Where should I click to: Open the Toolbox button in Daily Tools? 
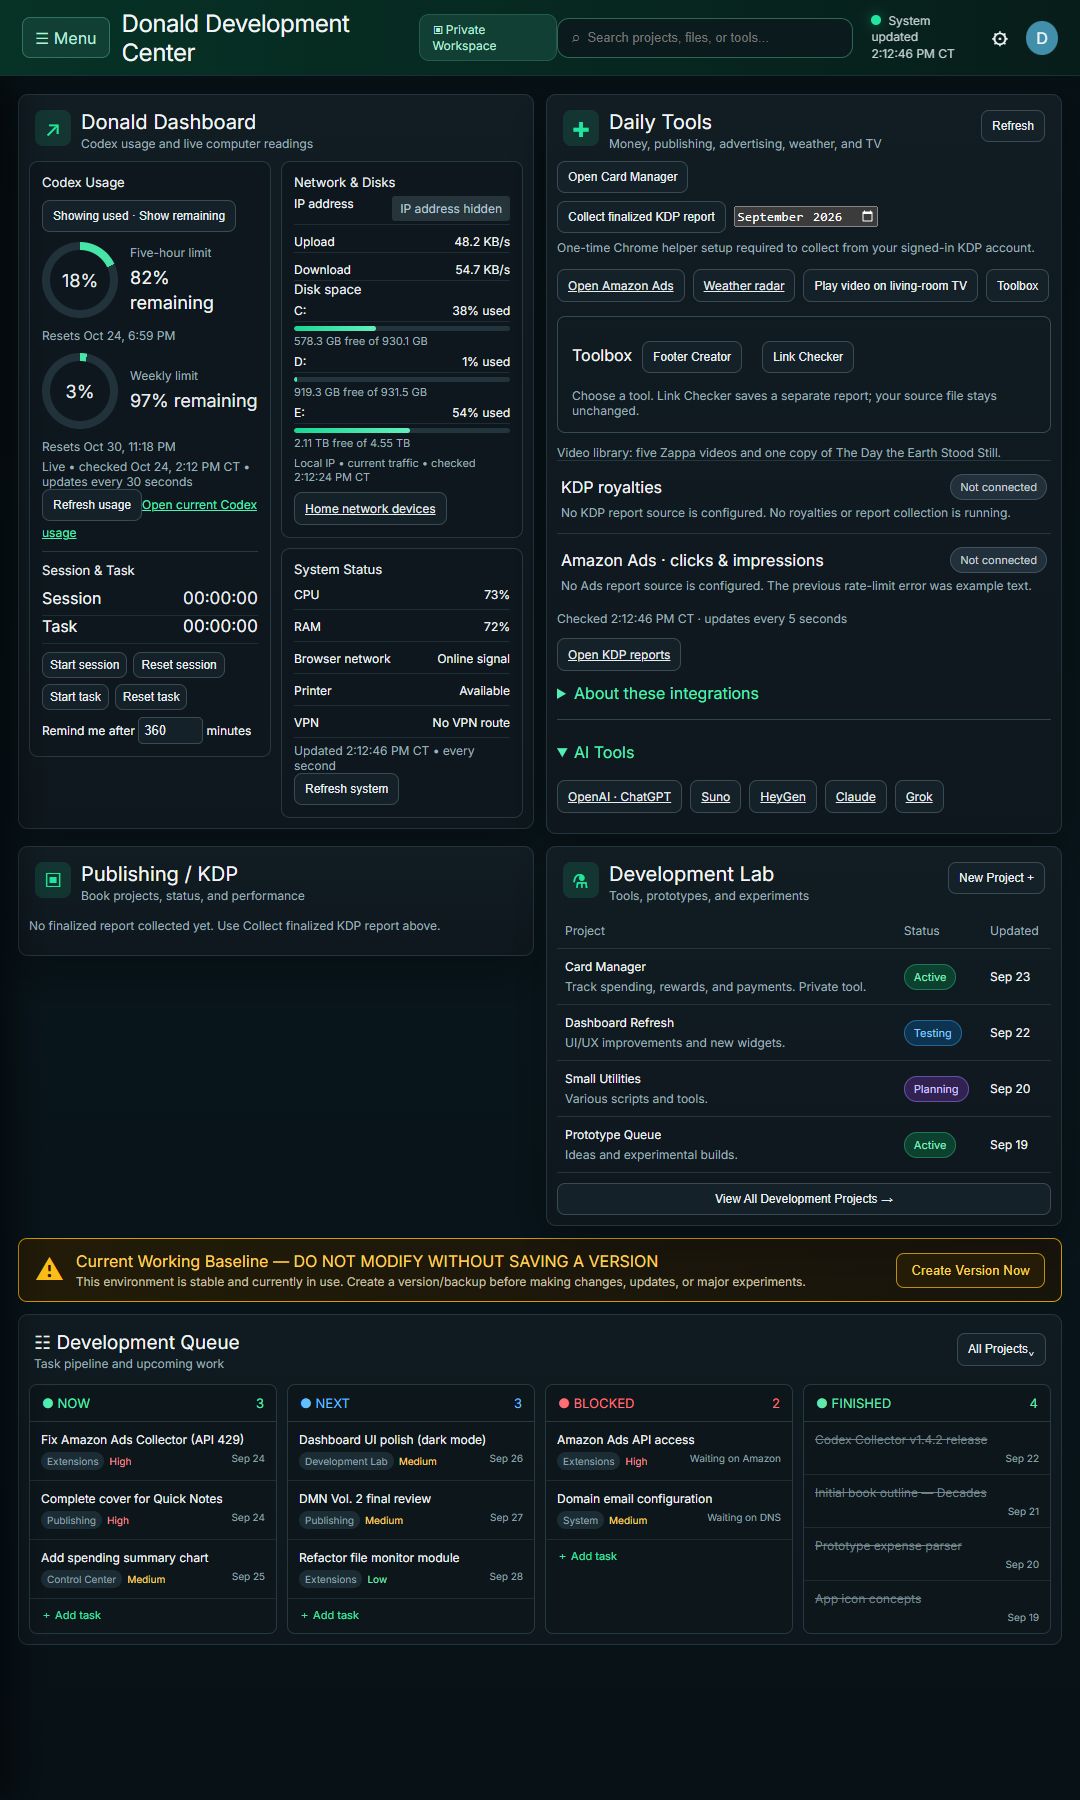(x=1018, y=285)
